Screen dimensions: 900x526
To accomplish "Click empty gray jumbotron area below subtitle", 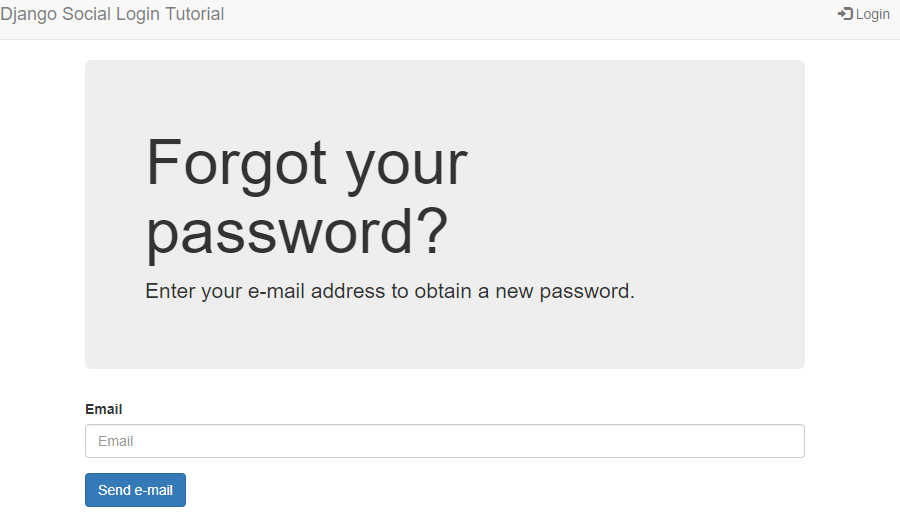I will tap(445, 338).
